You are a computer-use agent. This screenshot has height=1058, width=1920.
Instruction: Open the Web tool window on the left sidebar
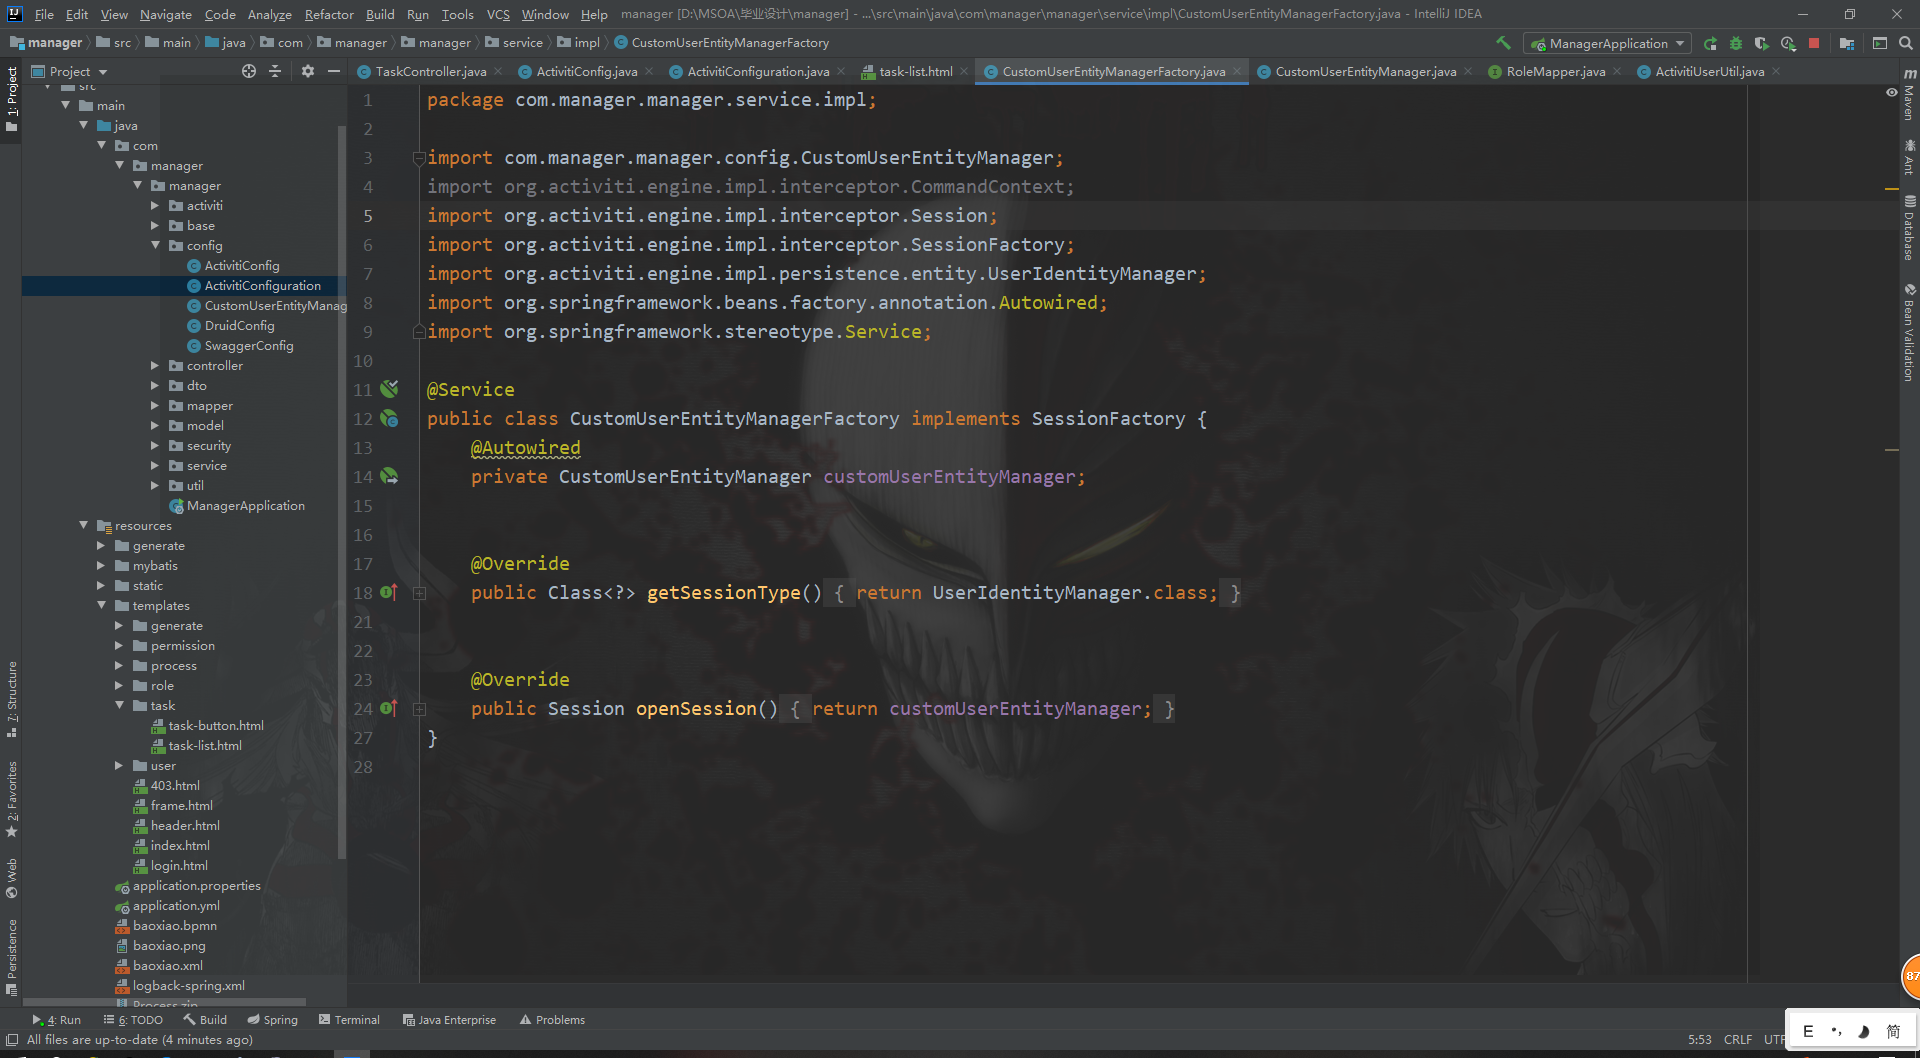click(x=12, y=879)
